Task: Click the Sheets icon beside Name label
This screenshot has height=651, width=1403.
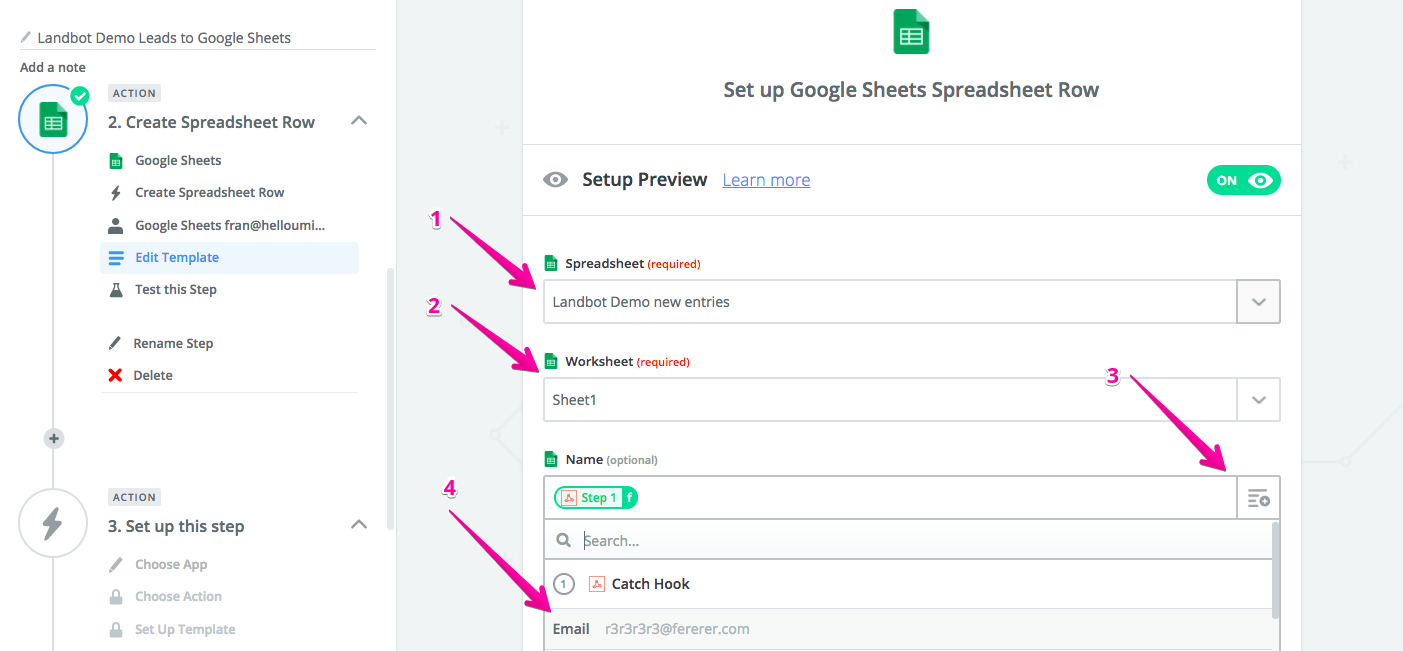Action: pos(550,460)
